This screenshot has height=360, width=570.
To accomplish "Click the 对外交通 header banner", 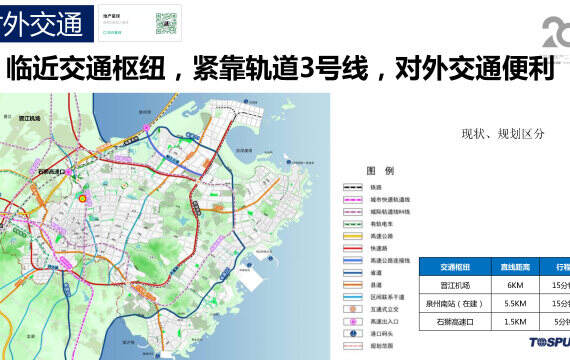I will (47, 24).
